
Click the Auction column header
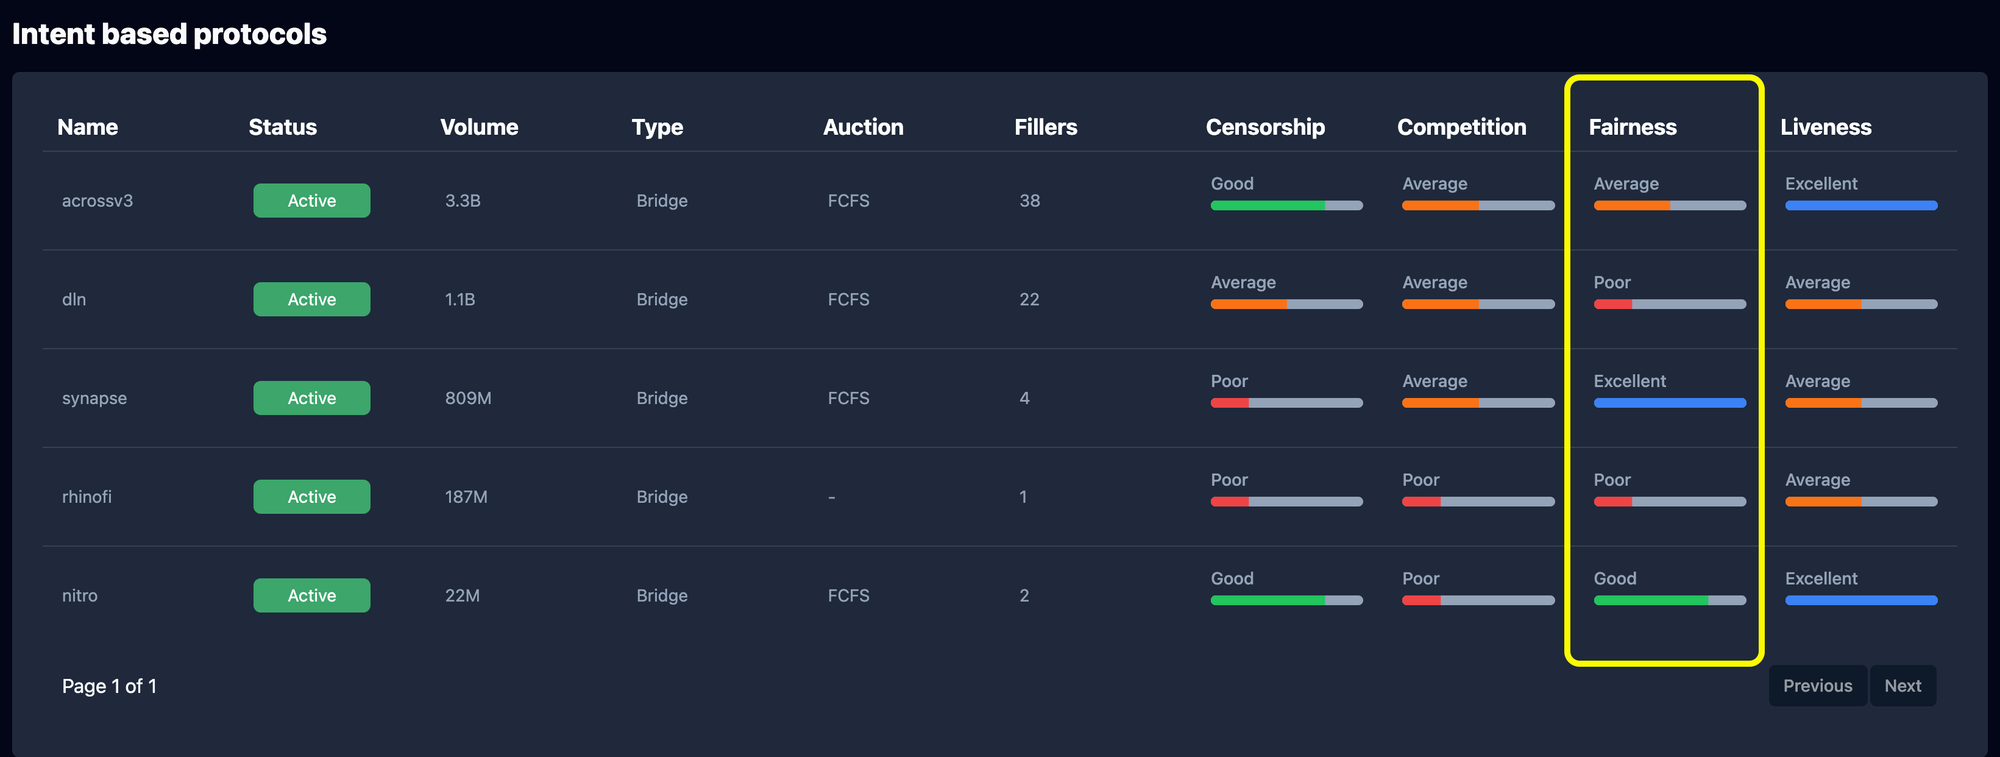tap(863, 127)
